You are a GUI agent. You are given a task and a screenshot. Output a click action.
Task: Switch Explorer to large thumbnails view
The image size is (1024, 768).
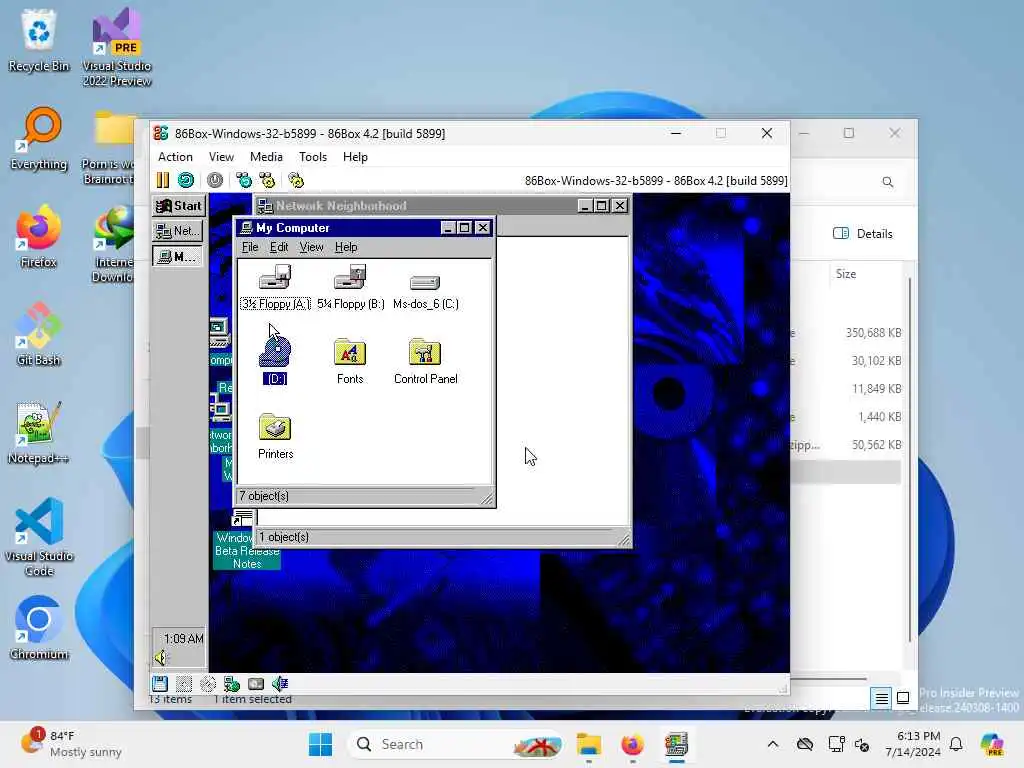pos(903,698)
